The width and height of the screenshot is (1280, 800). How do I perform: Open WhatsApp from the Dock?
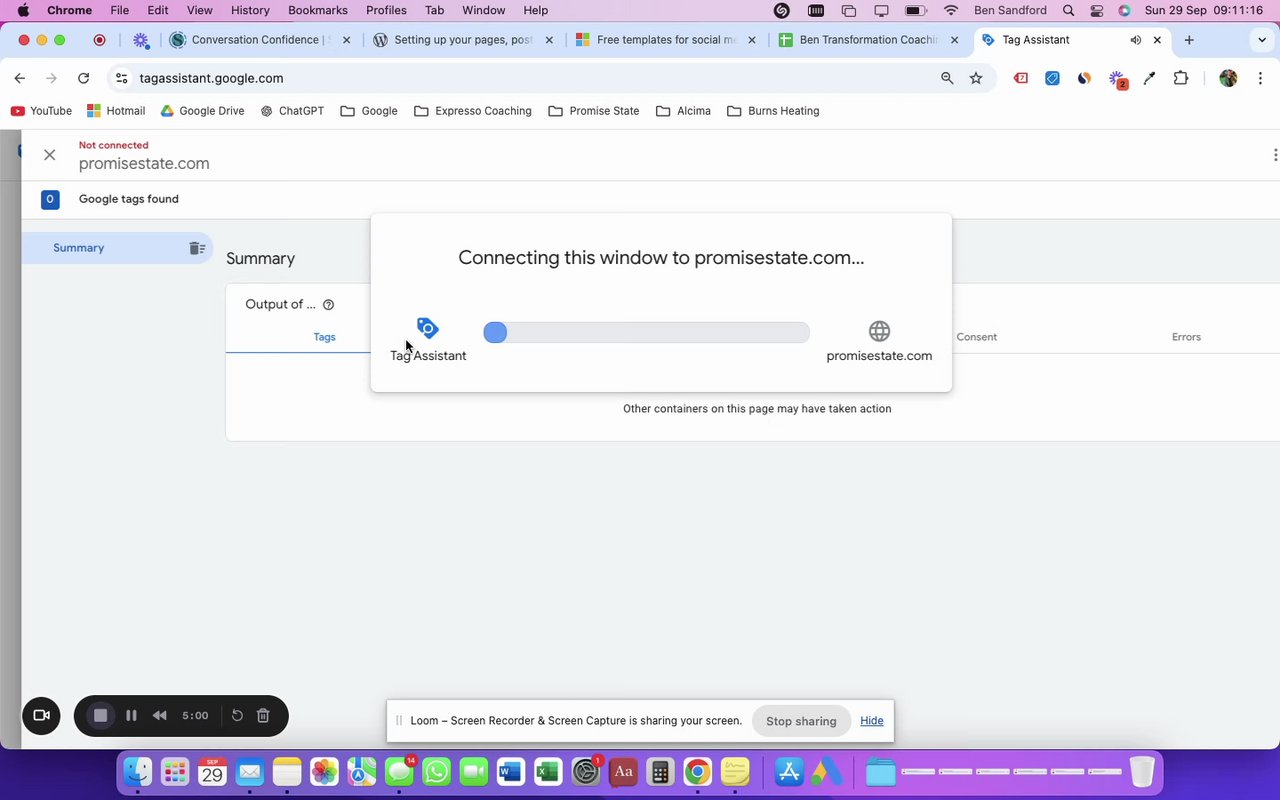(x=436, y=772)
